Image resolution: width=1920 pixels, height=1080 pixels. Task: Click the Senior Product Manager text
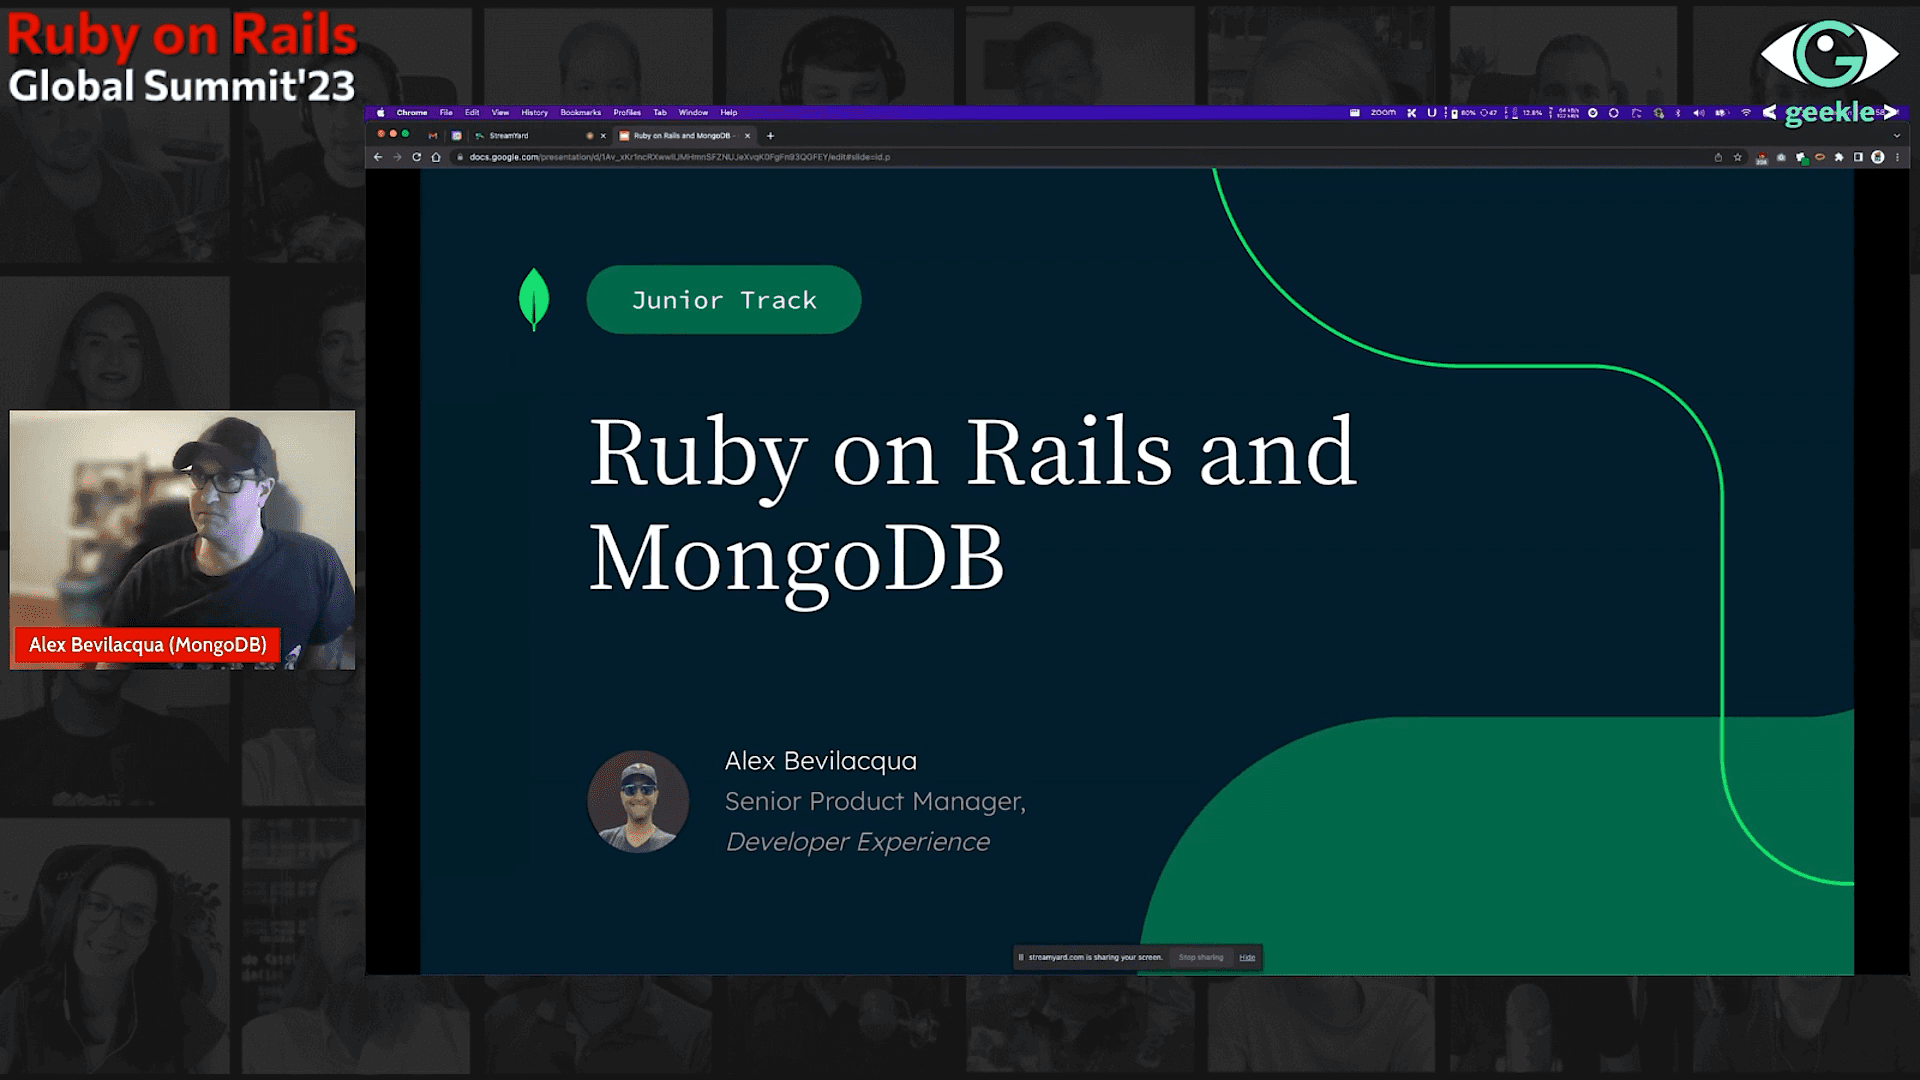[x=875, y=801]
